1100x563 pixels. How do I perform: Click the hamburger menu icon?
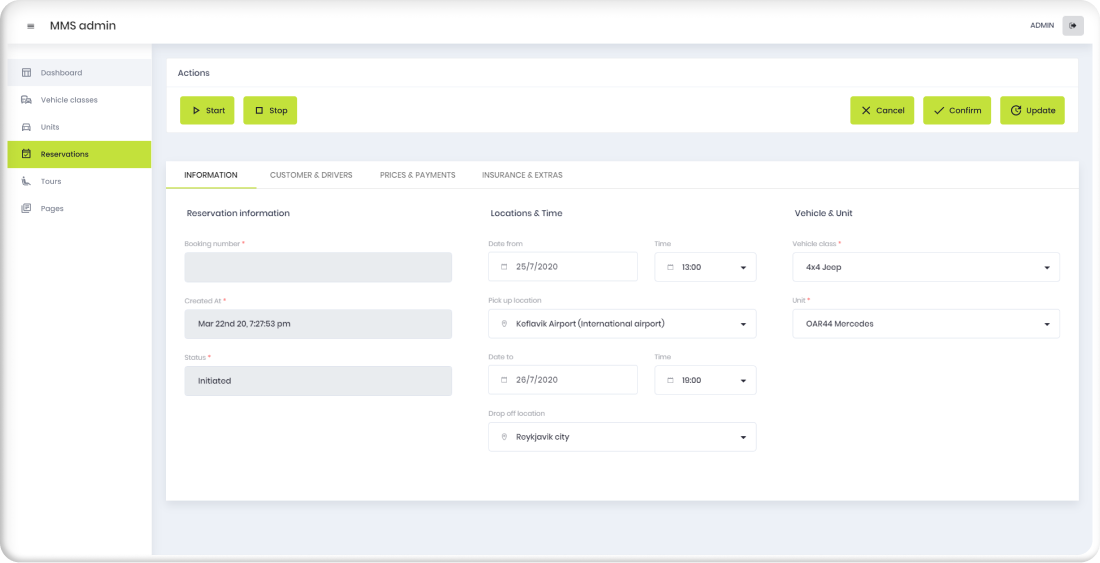click(x=30, y=26)
